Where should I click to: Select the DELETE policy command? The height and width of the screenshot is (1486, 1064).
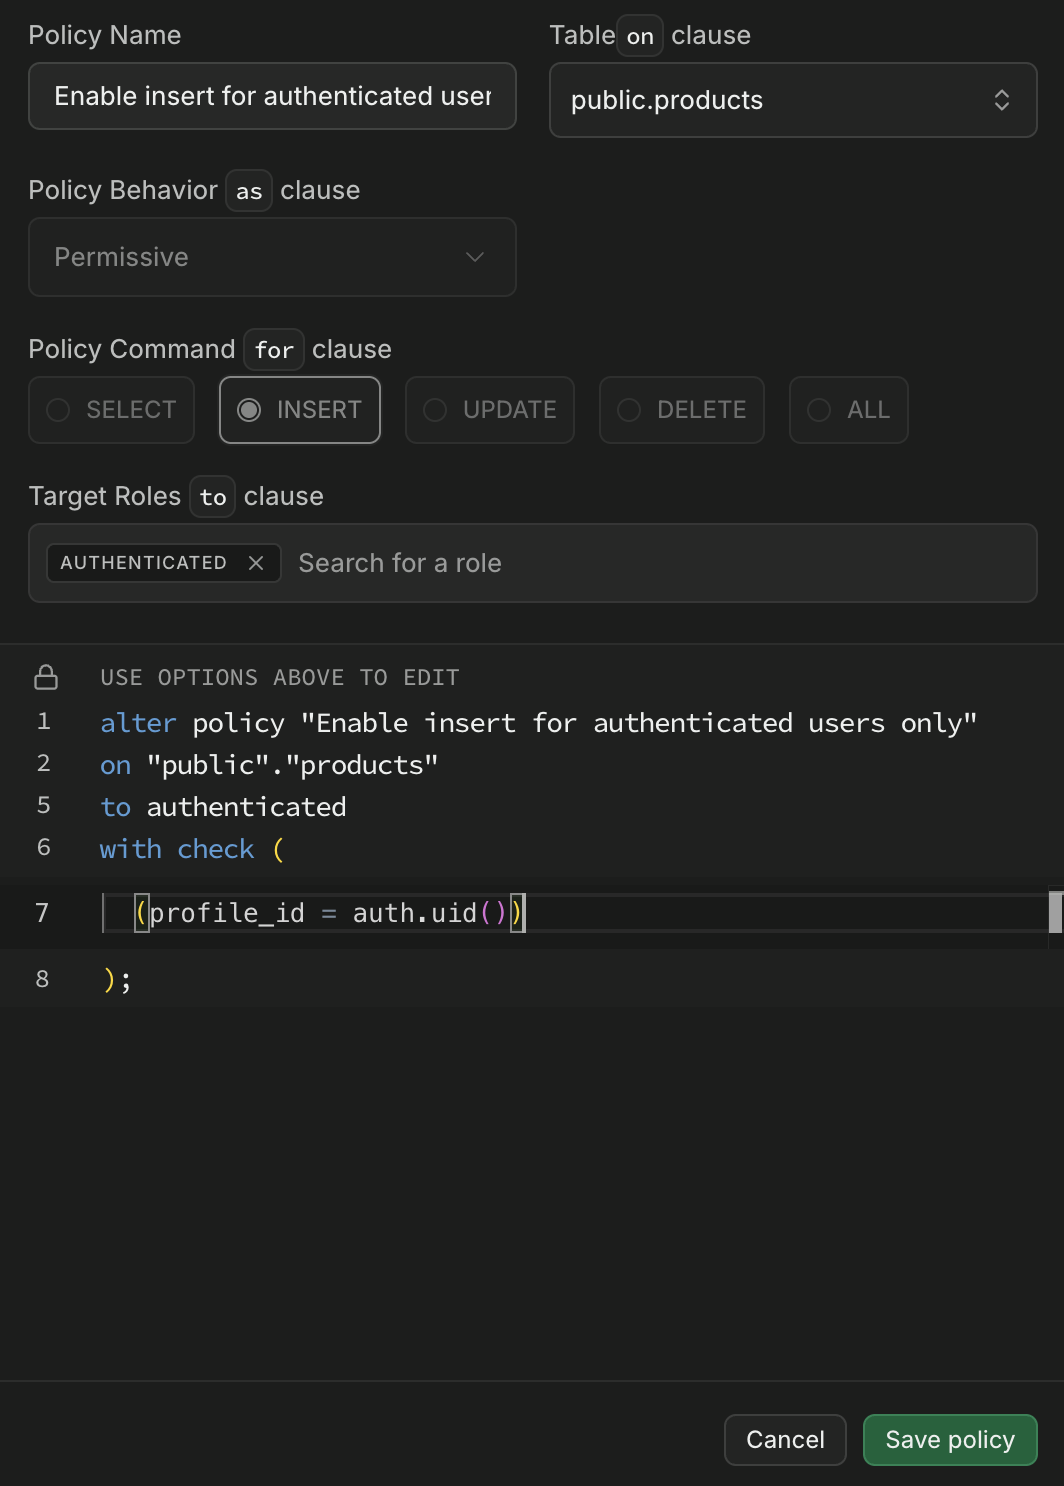point(682,410)
